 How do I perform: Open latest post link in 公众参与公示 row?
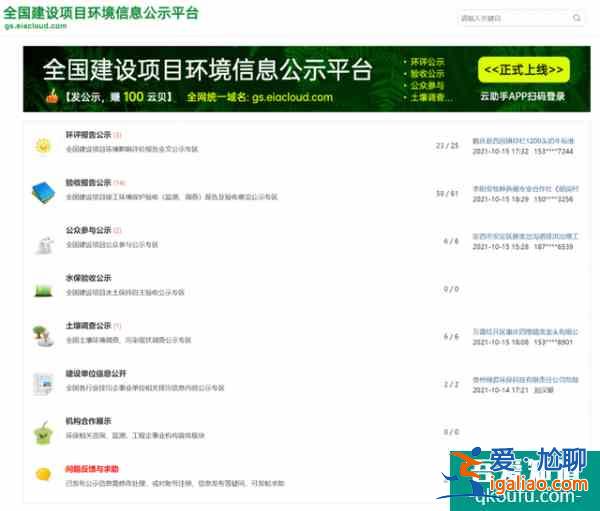525,237
